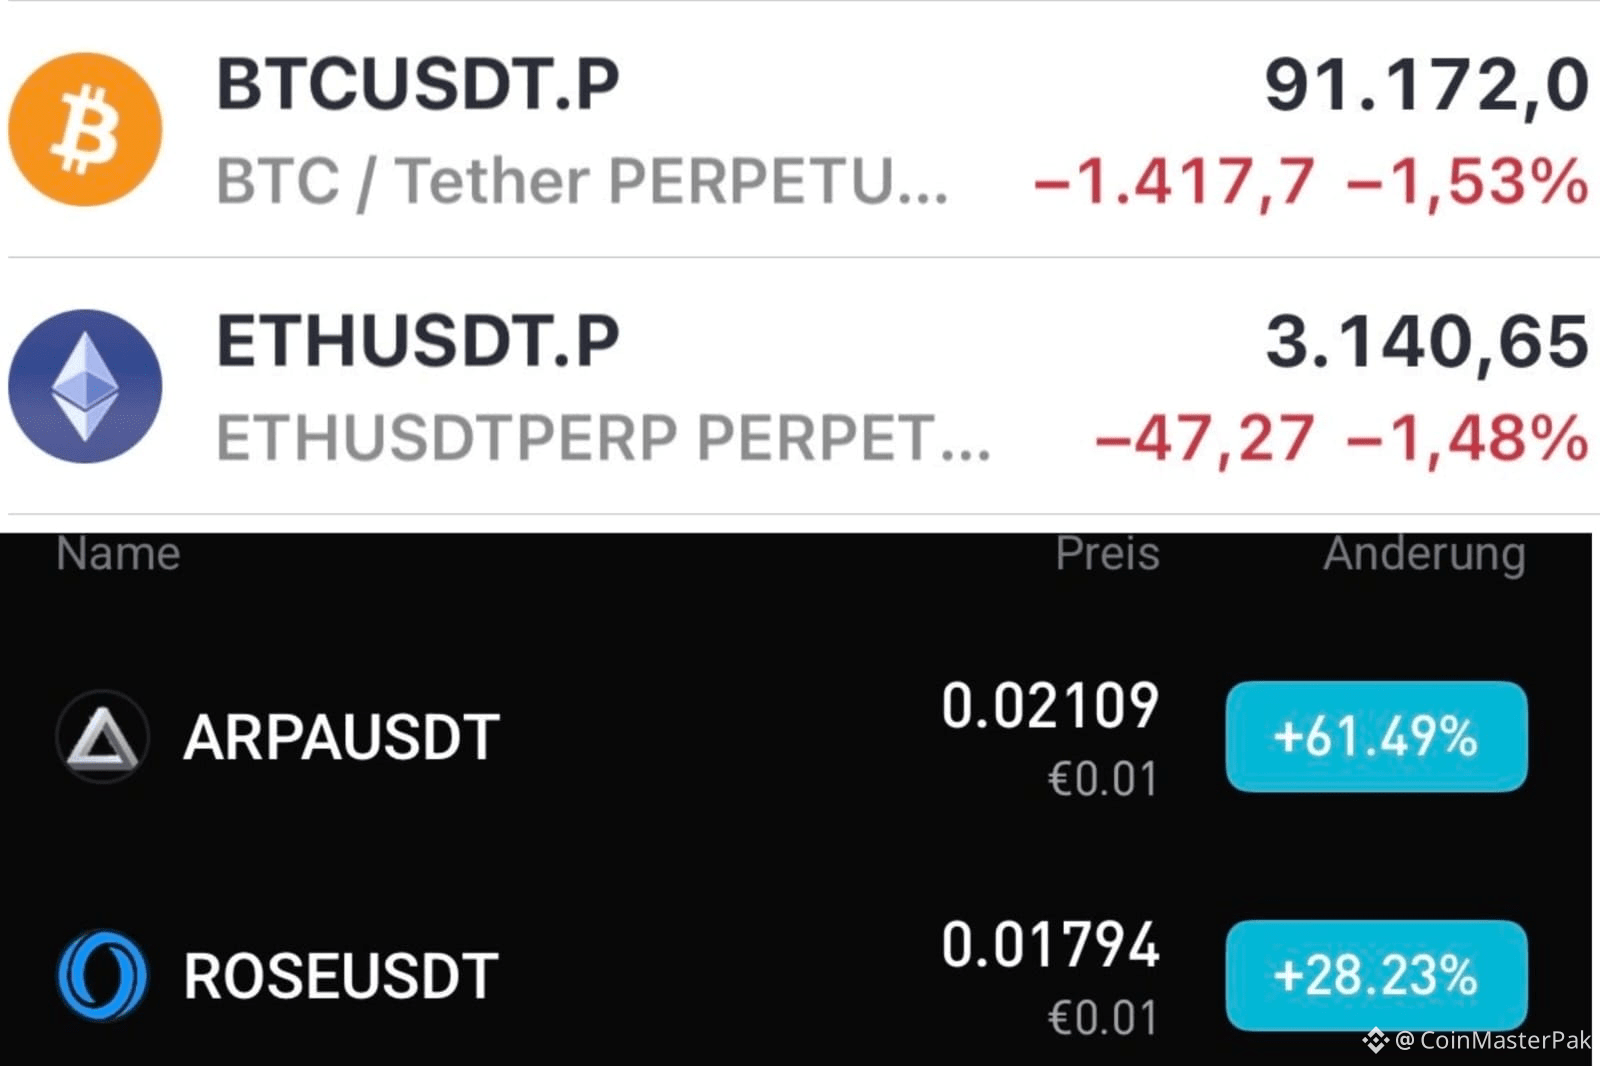The width and height of the screenshot is (1600, 1066).
Task: Select the Name column header
Action: (x=117, y=554)
